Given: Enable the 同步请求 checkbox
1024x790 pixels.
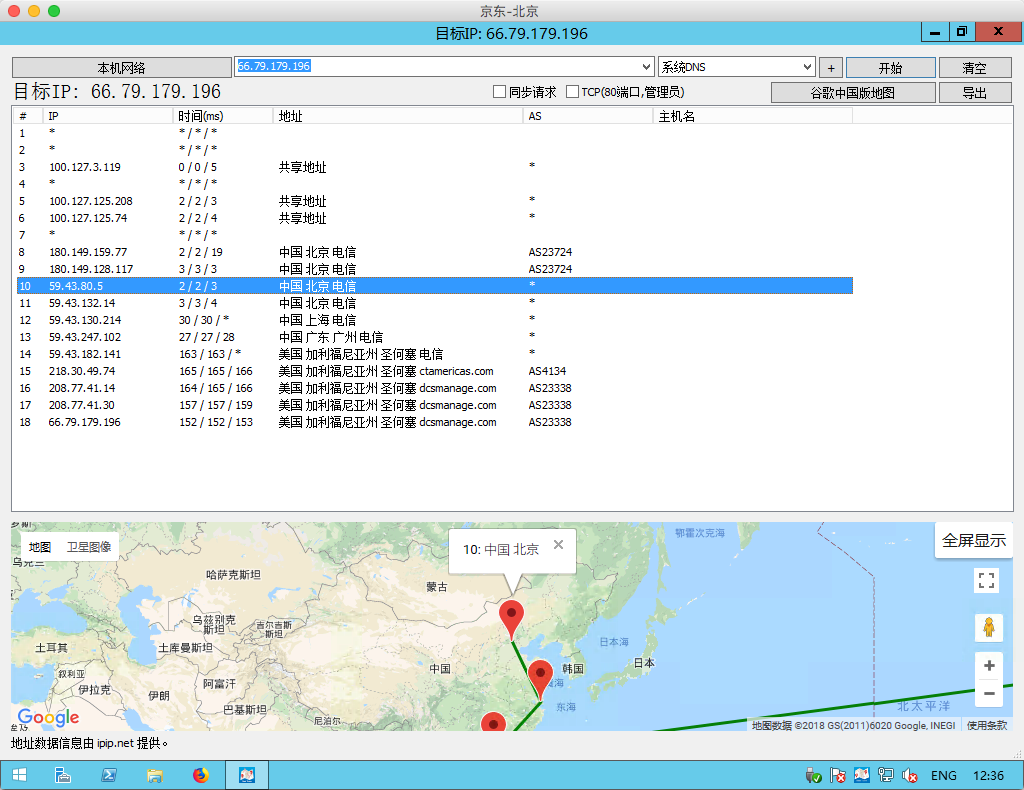Looking at the screenshot, I should pyautogui.click(x=500, y=92).
